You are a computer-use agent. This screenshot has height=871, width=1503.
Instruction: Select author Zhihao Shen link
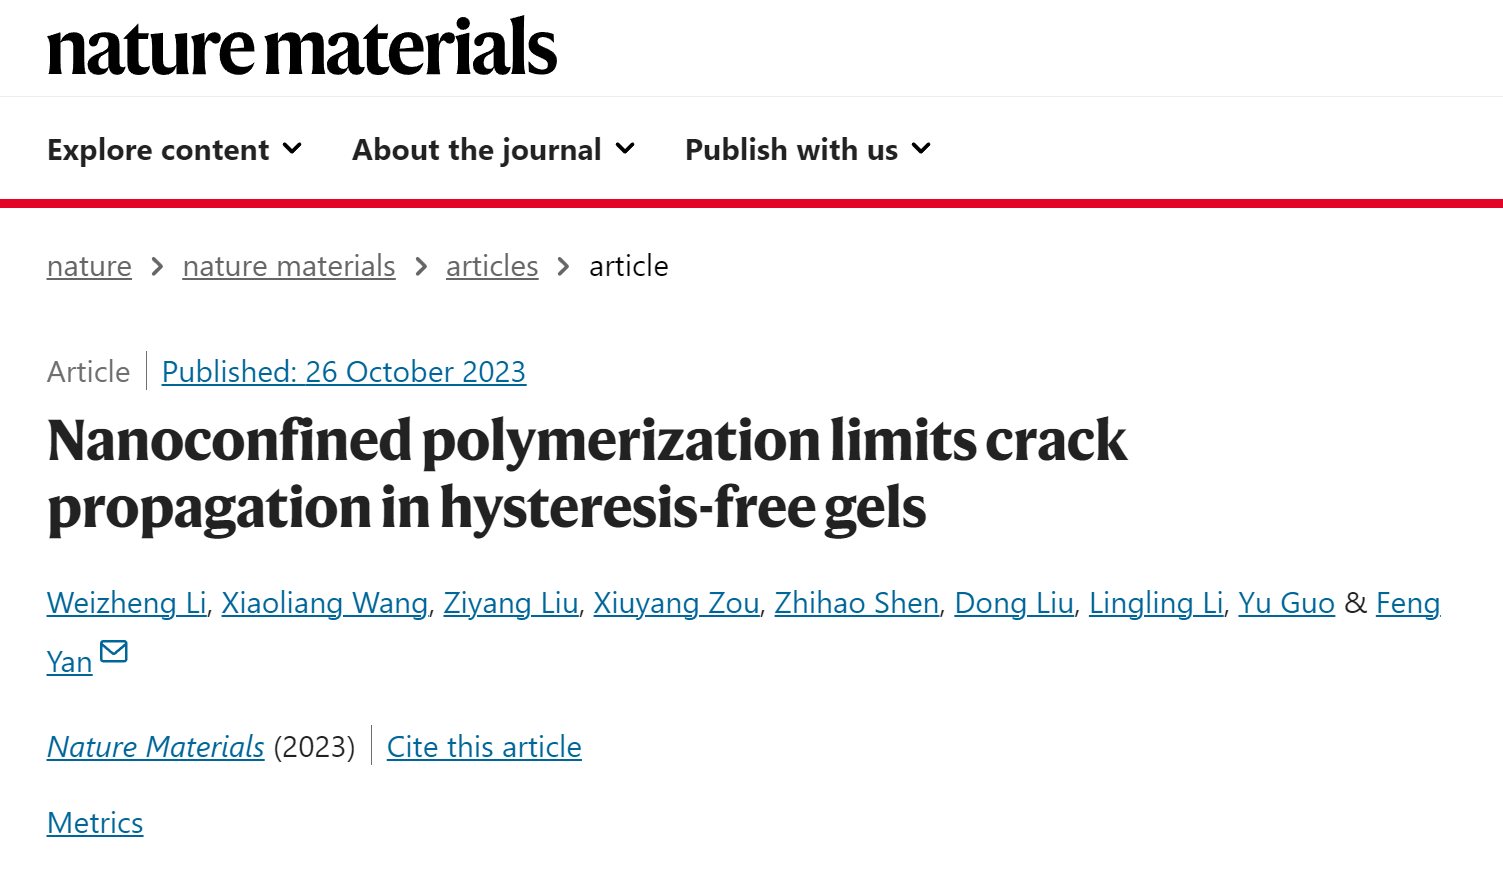(x=857, y=603)
